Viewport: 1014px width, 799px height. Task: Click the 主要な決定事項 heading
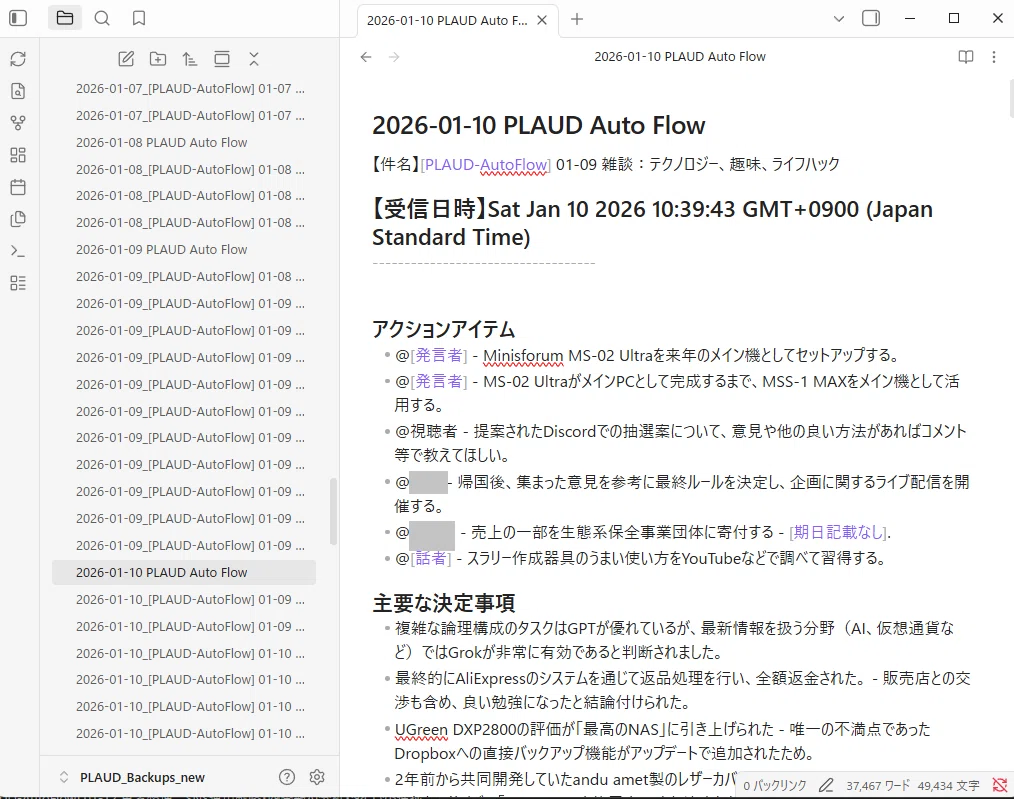click(x=444, y=603)
